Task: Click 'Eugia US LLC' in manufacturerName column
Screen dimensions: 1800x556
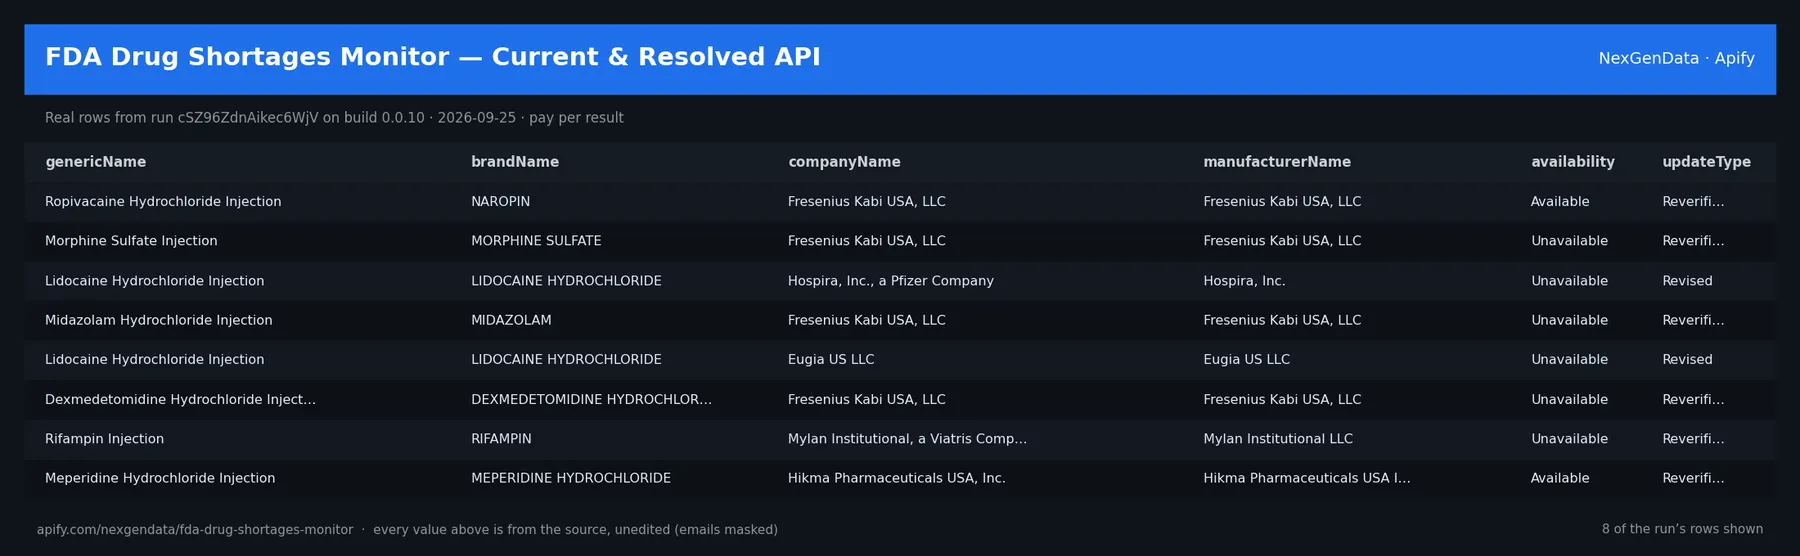Action: (x=1246, y=360)
